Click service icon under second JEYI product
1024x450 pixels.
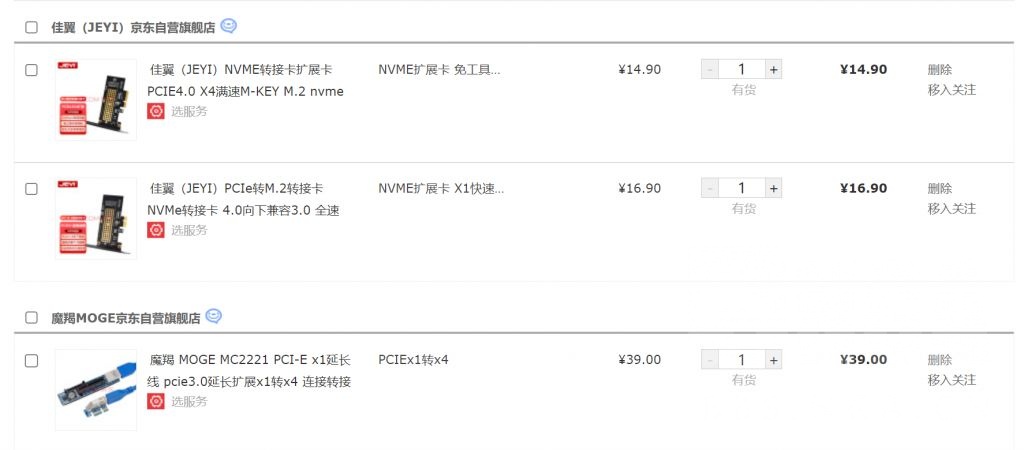[156, 230]
